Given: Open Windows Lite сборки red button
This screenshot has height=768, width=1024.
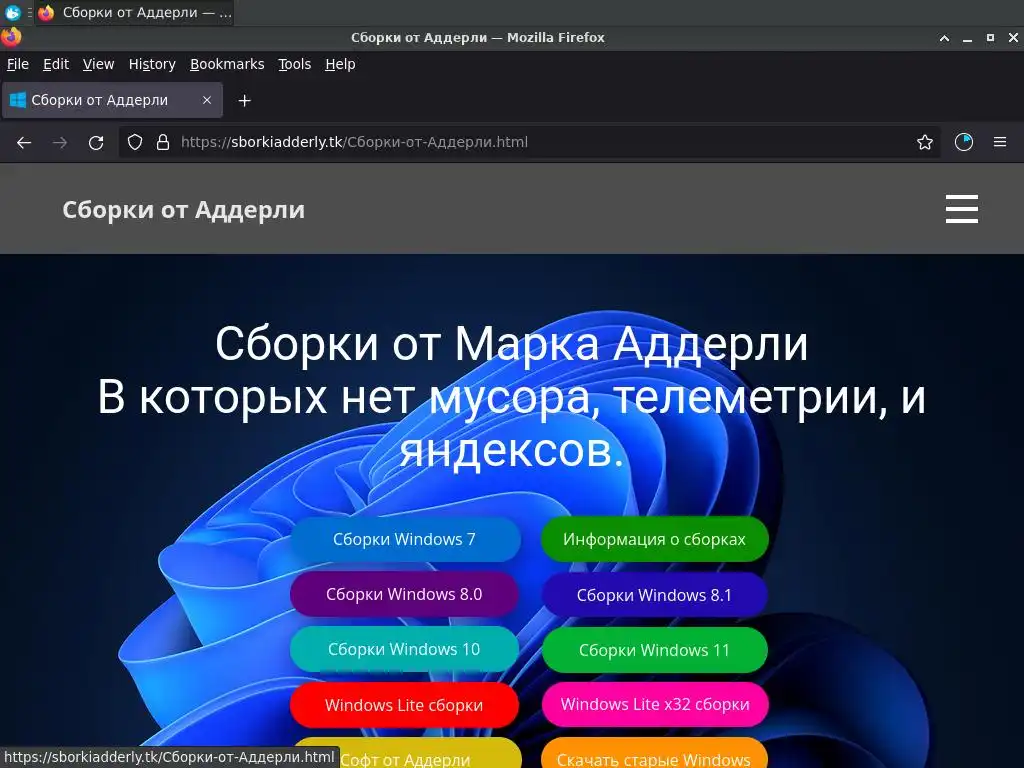Looking at the screenshot, I should [404, 705].
